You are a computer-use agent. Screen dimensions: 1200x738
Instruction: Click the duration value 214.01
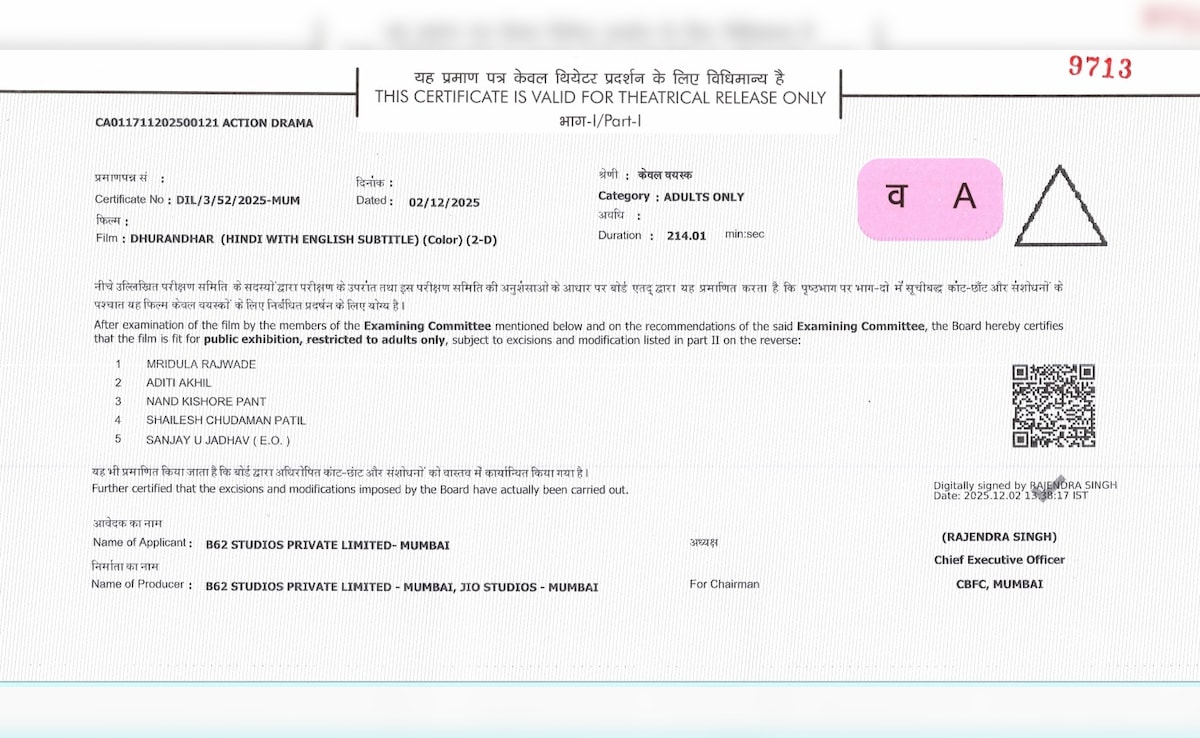click(686, 236)
